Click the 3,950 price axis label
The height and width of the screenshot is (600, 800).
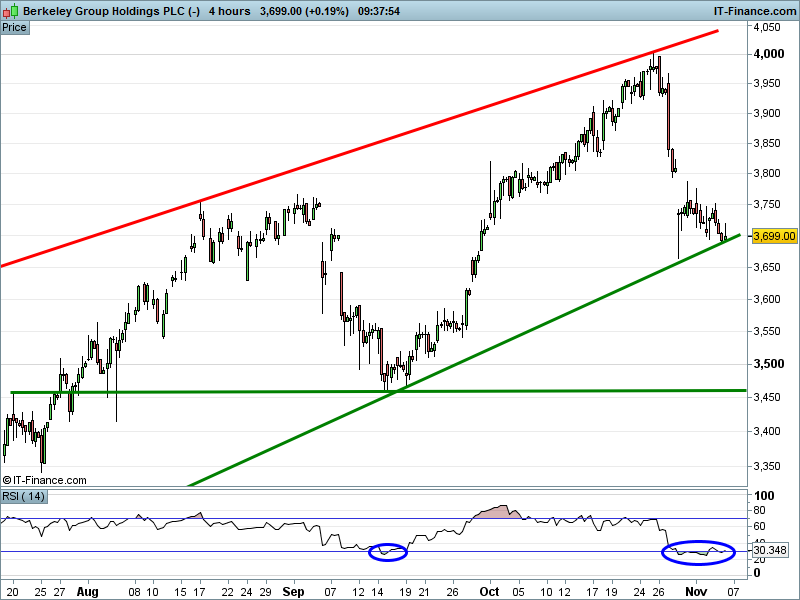pyautogui.click(x=767, y=83)
